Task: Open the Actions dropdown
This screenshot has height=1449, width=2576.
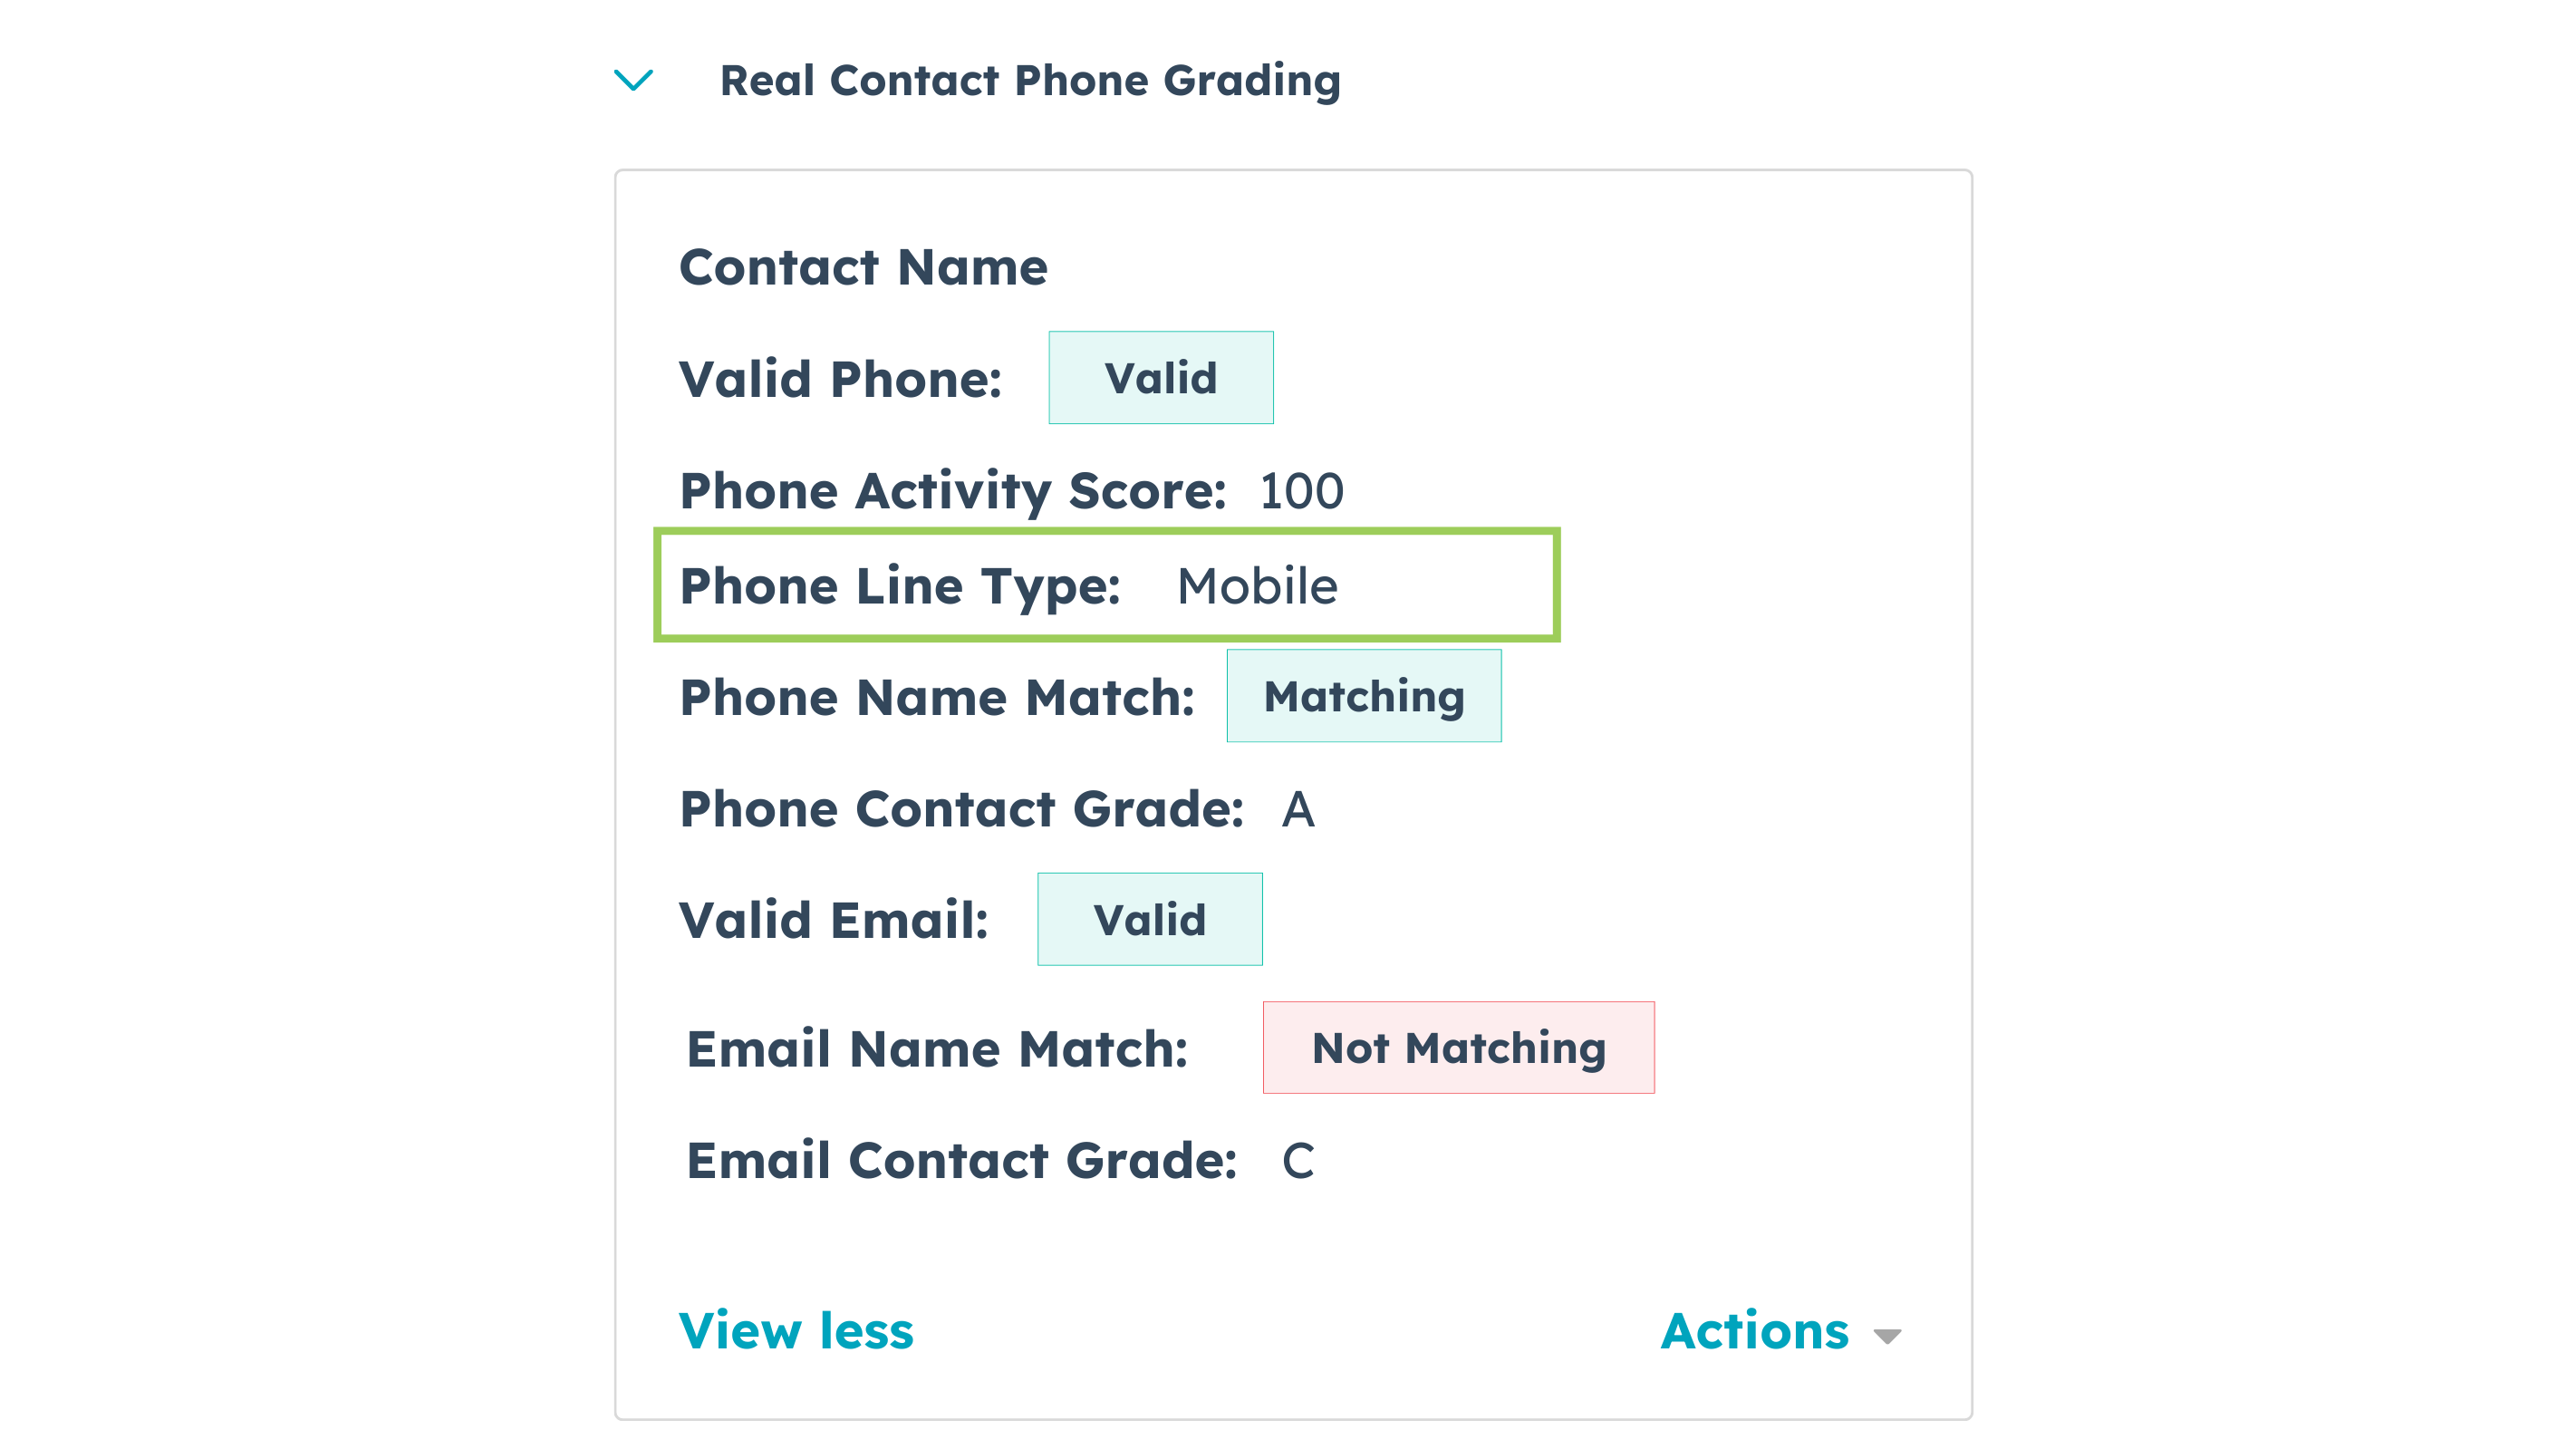Action: (1756, 1331)
